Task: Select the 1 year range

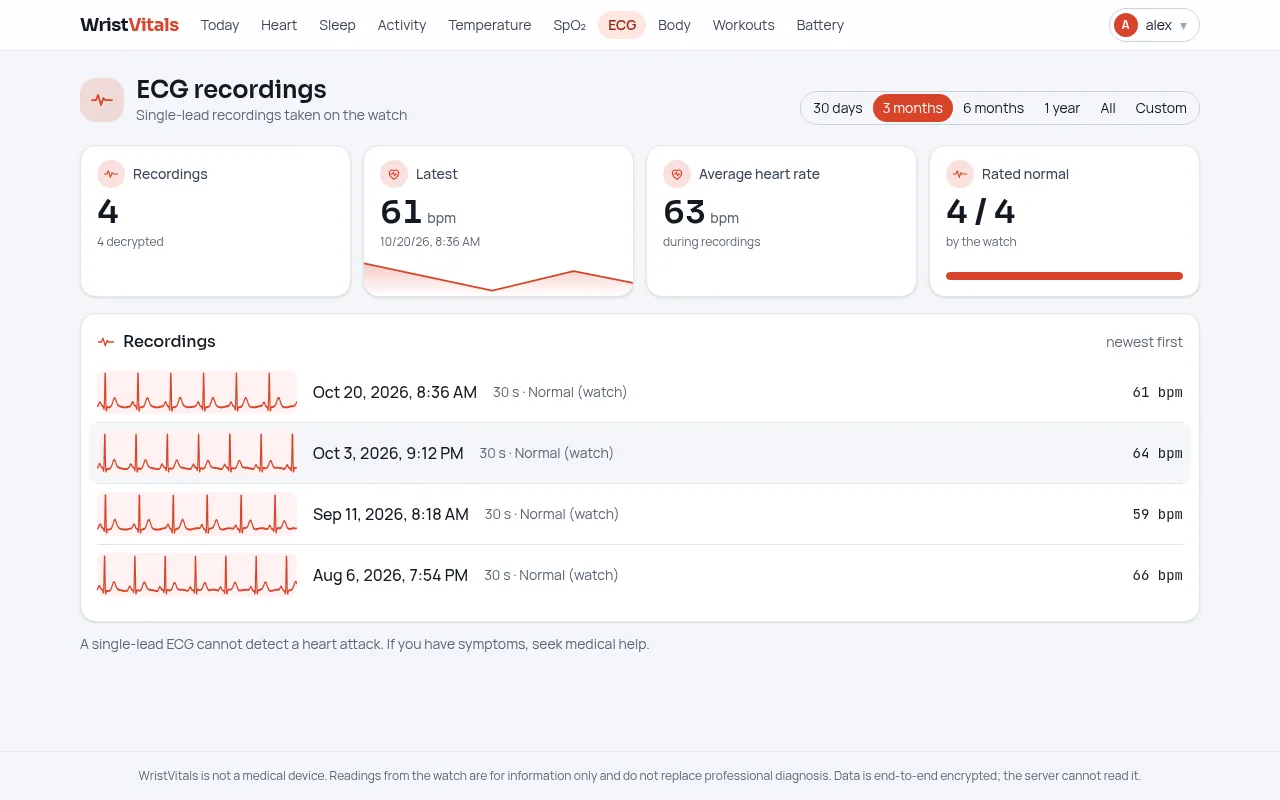Action: pos(1062,108)
